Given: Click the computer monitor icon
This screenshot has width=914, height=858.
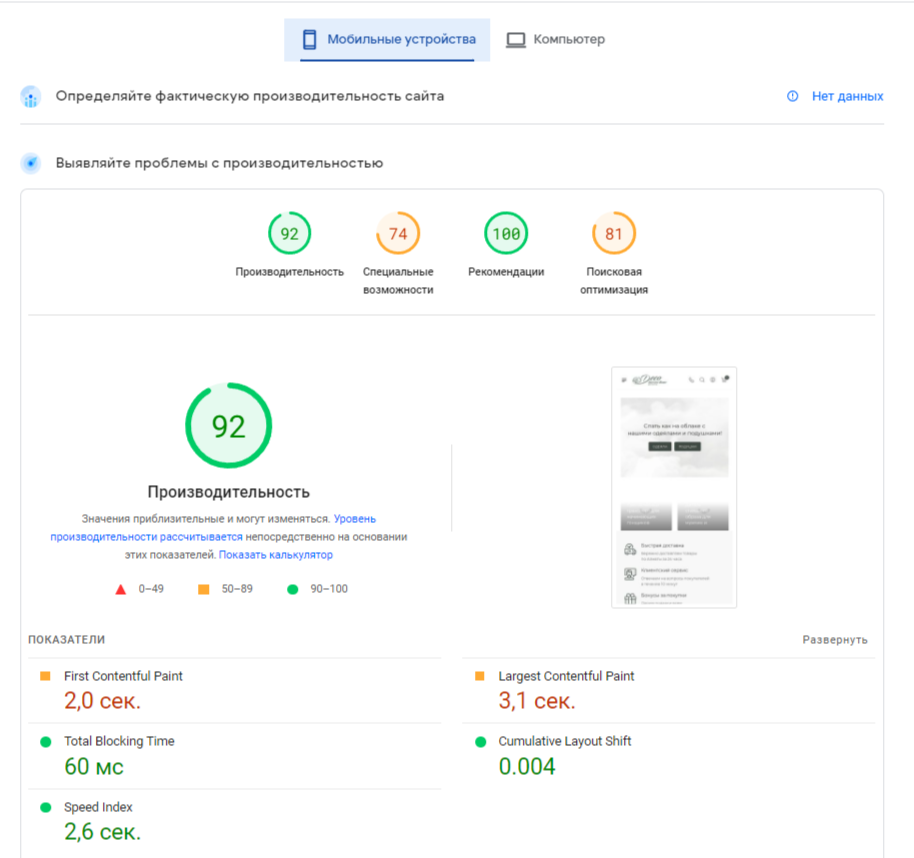Looking at the screenshot, I should coord(516,40).
